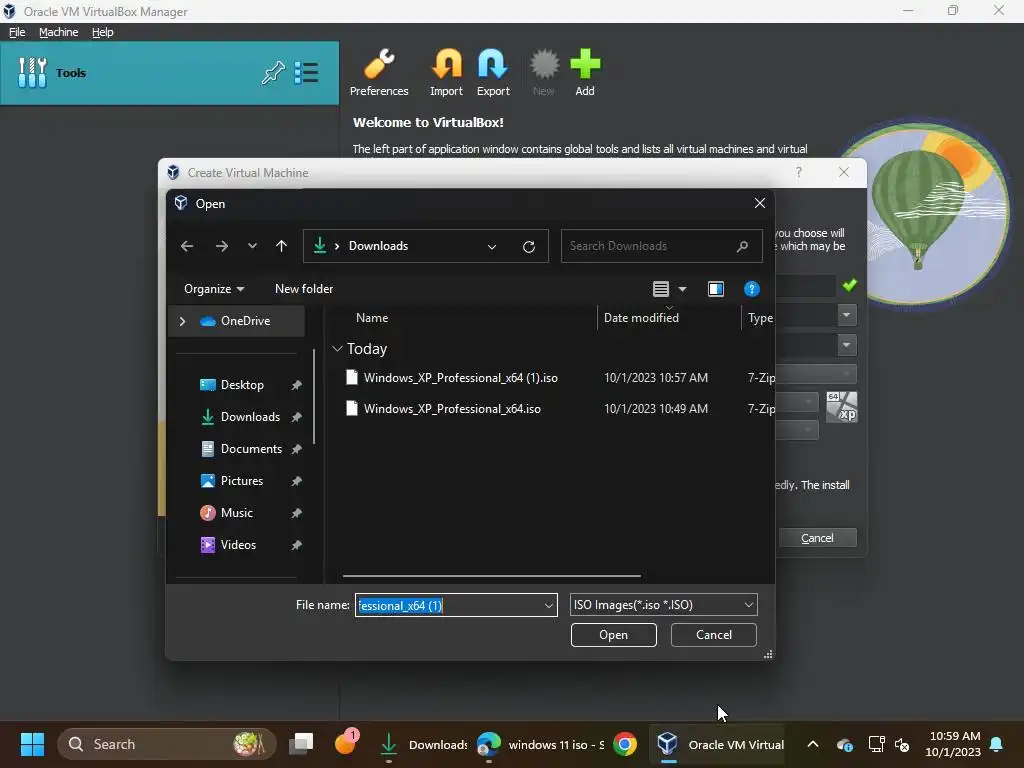Click the Open button in the file dialog
The height and width of the screenshot is (768, 1024).
tap(613, 635)
